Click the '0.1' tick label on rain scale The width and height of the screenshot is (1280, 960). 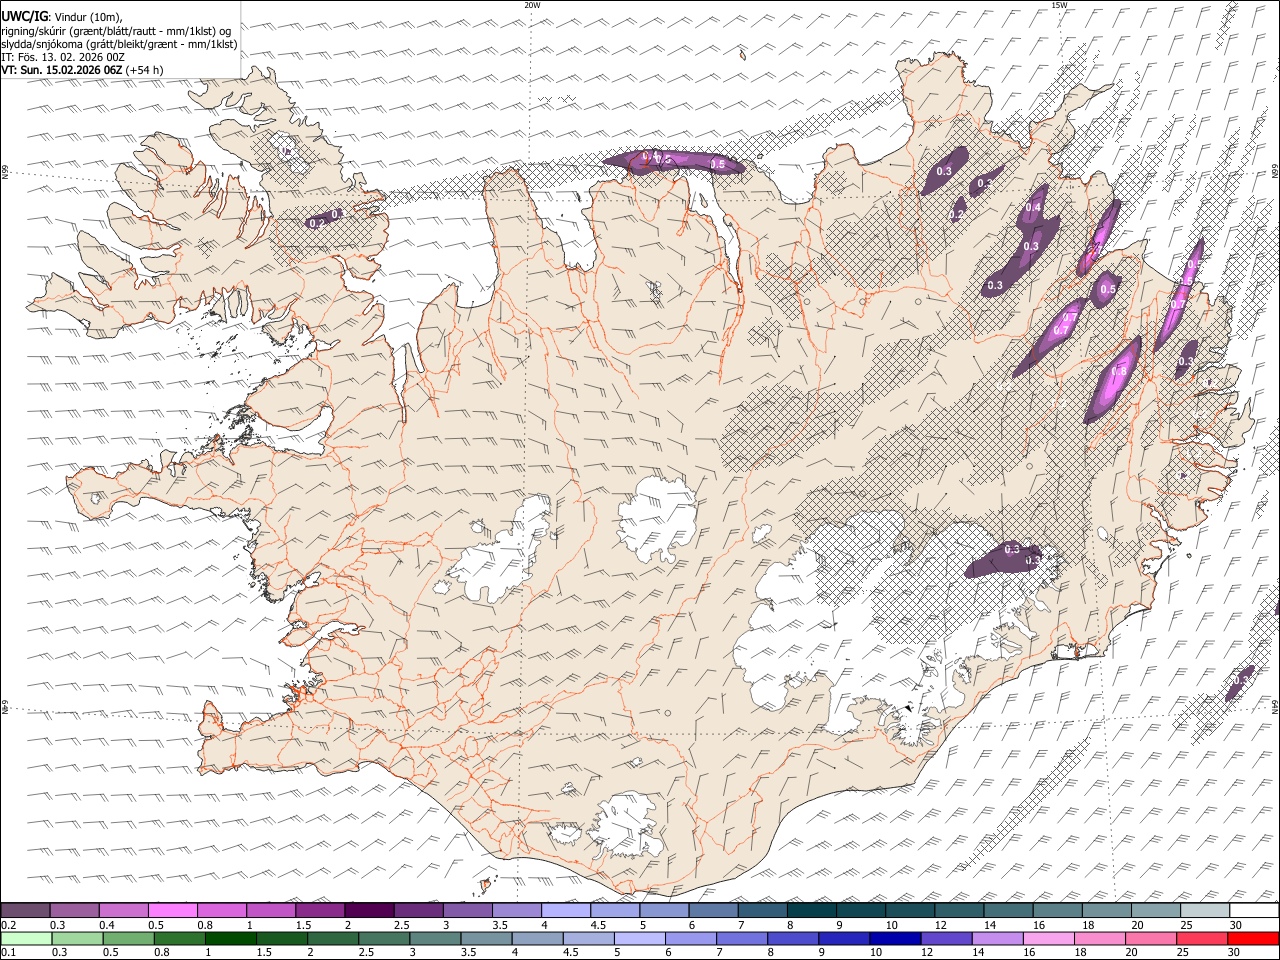click(x=10, y=952)
